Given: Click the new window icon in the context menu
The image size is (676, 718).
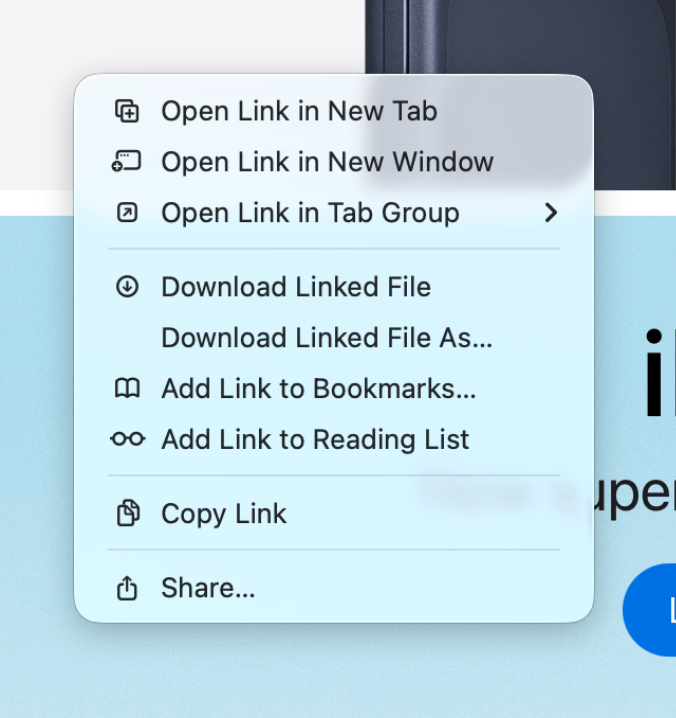Looking at the screenshot, I should click(x=126, y=162).
